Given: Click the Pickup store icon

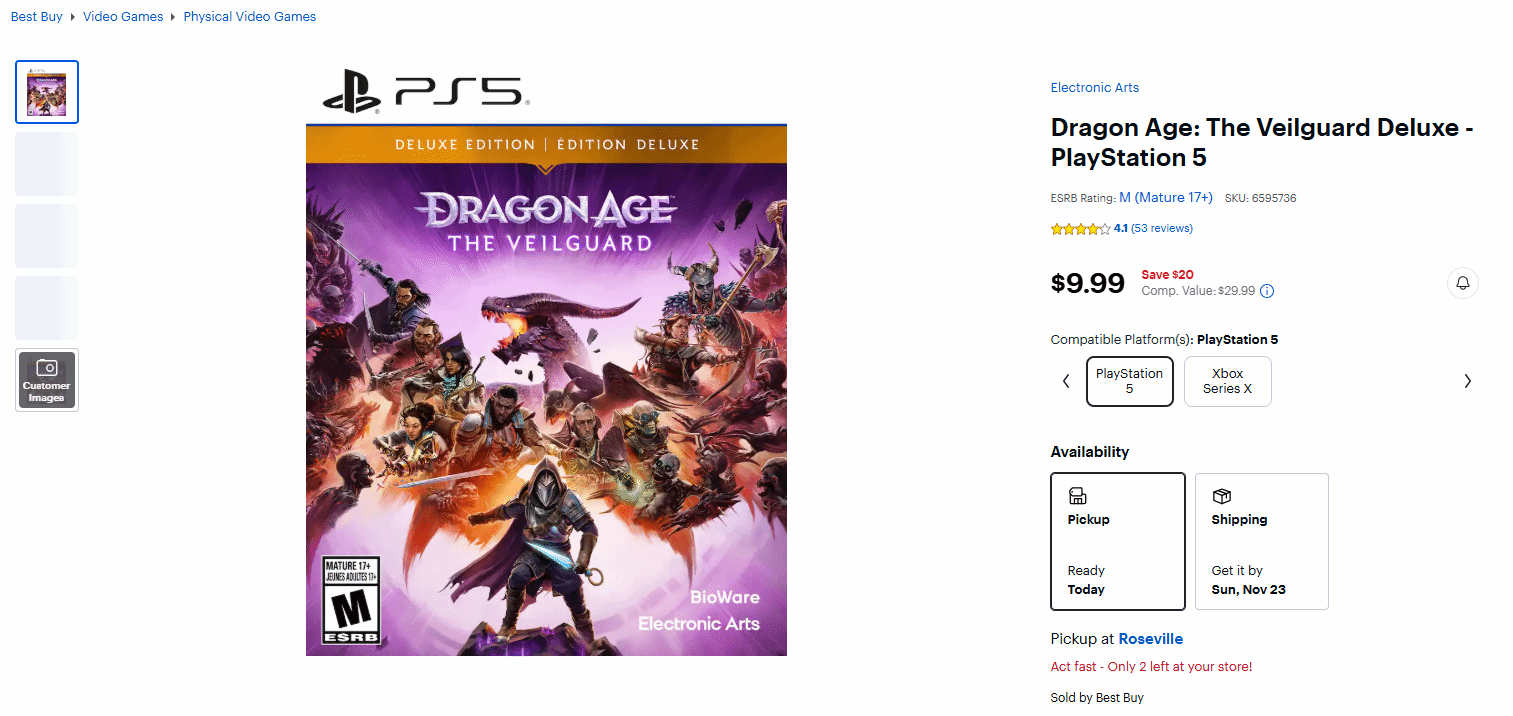Looking at the screenshot, I should pyautogui.click(x=1077, y=496).
